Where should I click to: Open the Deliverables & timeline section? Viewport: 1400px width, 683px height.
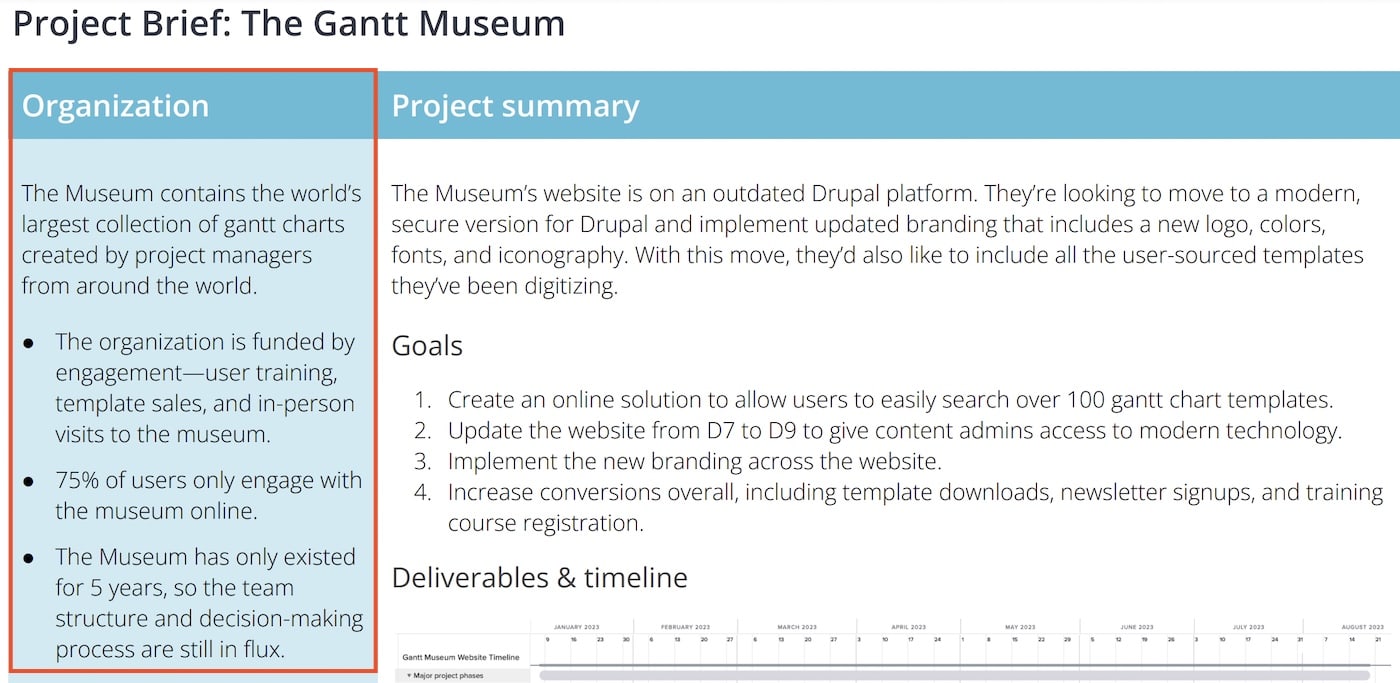point(540,577)
